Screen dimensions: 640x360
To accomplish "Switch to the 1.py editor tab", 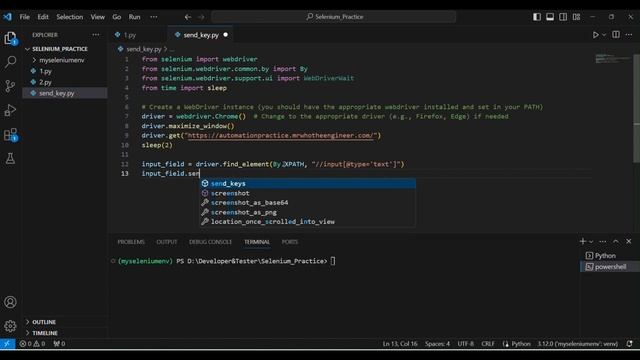I will [x=130, y=35].
